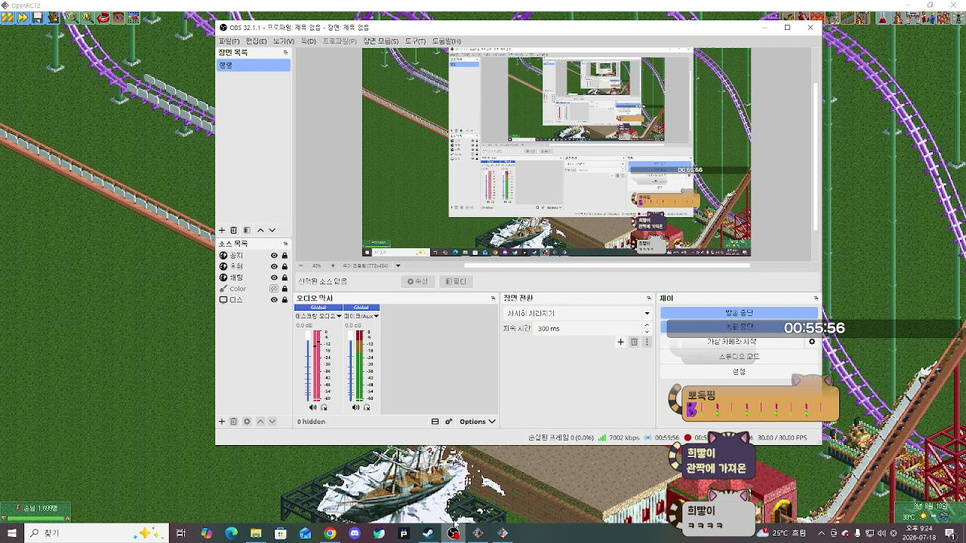966x543 pixels.
Task: Open preview scaling dropdown arrow
Action: [x=398, y=266]
